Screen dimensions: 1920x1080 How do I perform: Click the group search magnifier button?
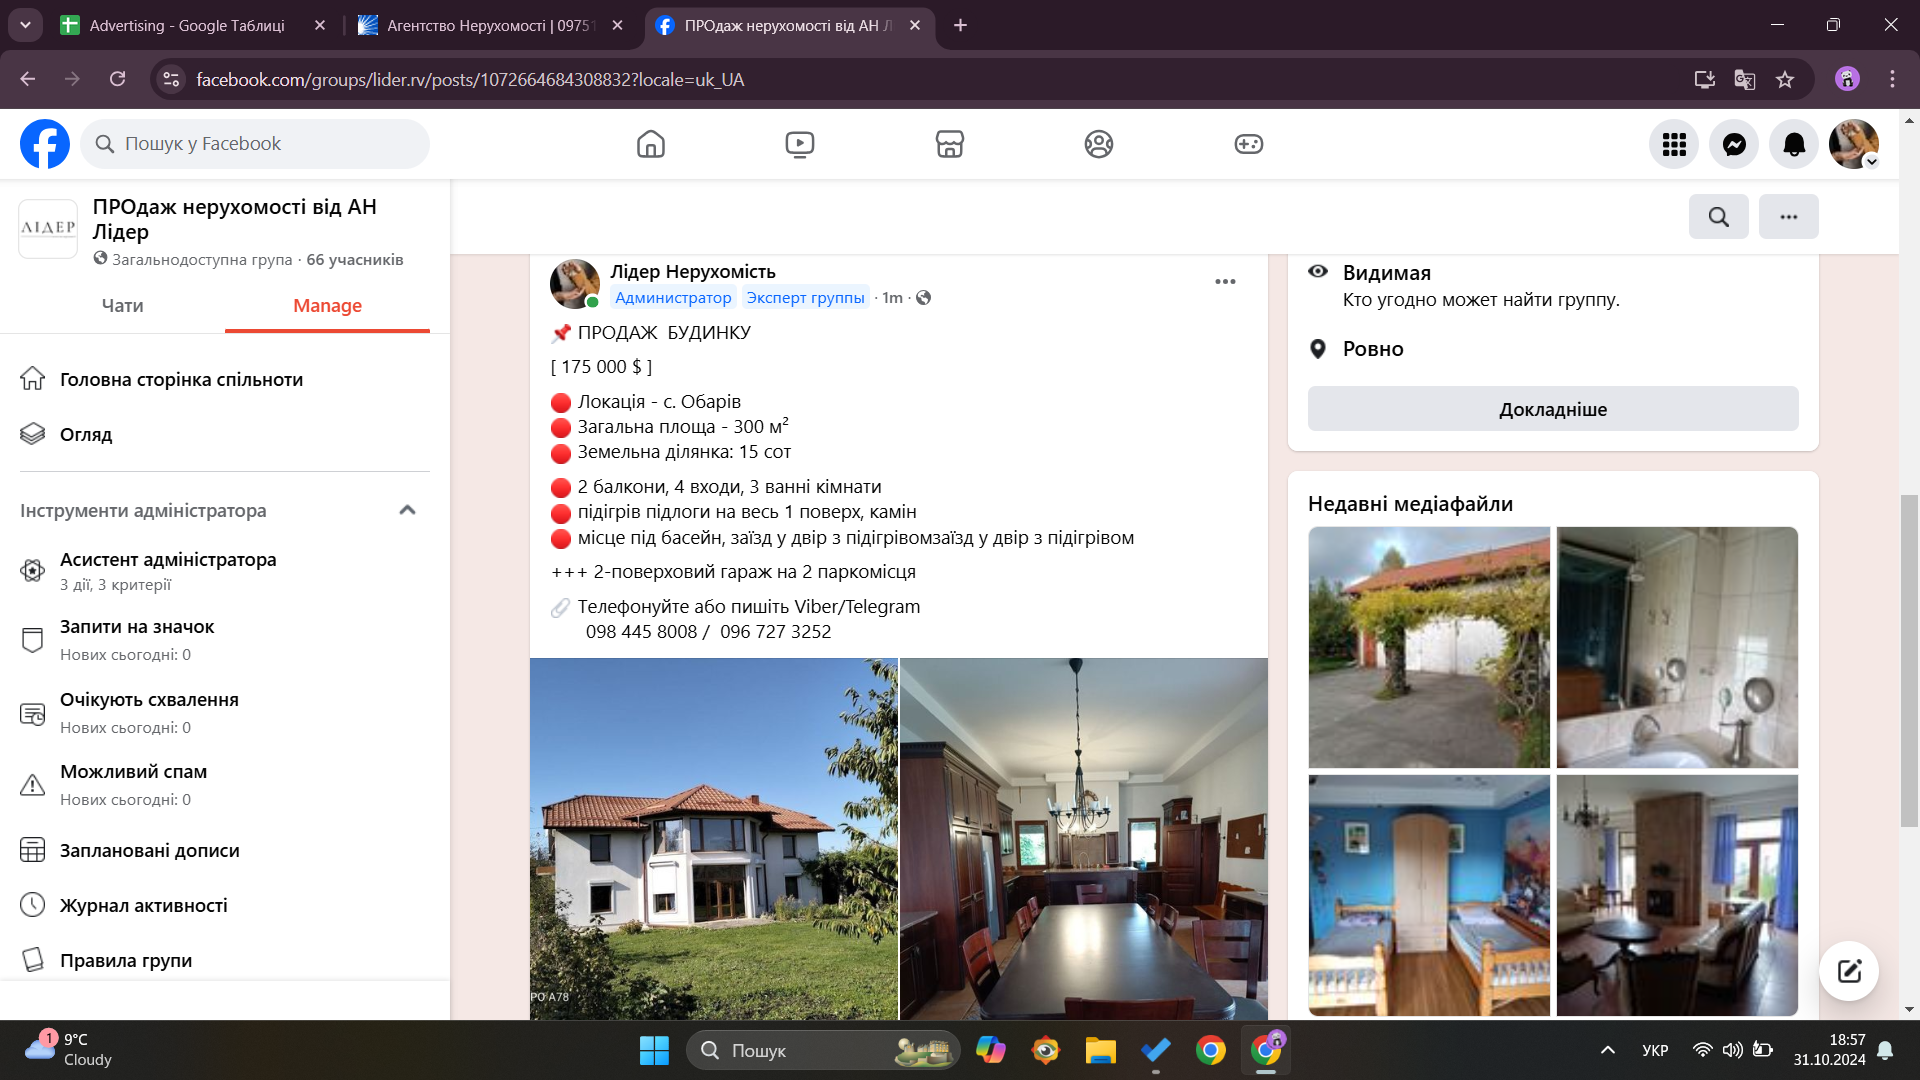tap(1718, 216)
